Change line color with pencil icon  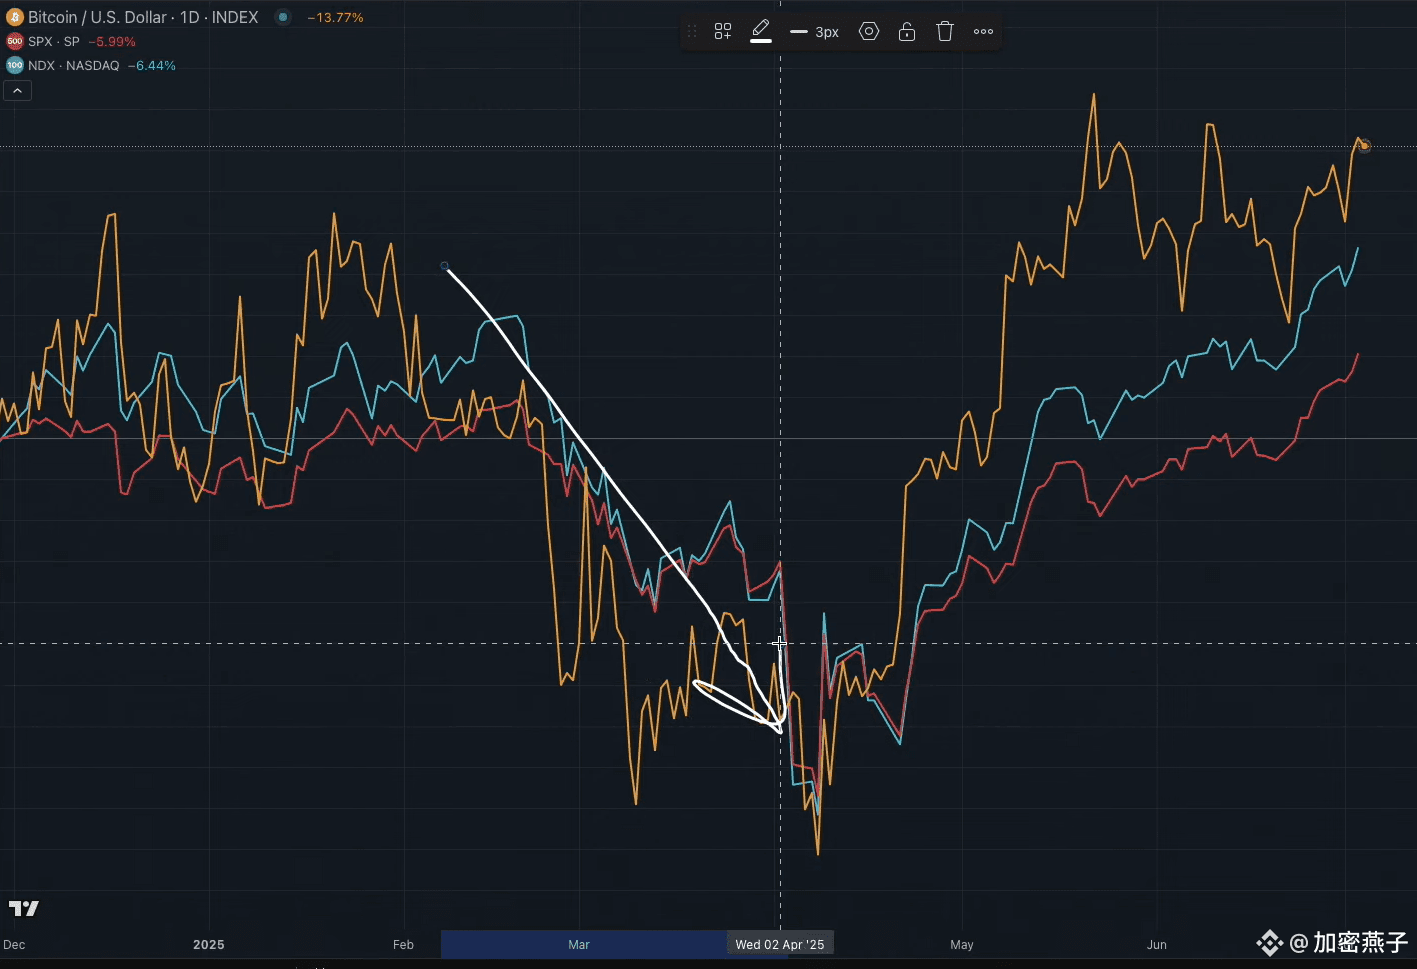(761, 31)
